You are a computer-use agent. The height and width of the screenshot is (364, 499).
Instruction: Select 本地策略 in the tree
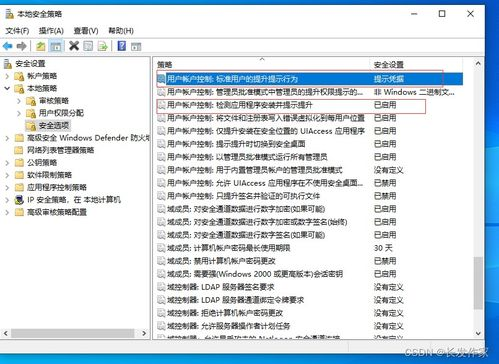click(42, 89)
